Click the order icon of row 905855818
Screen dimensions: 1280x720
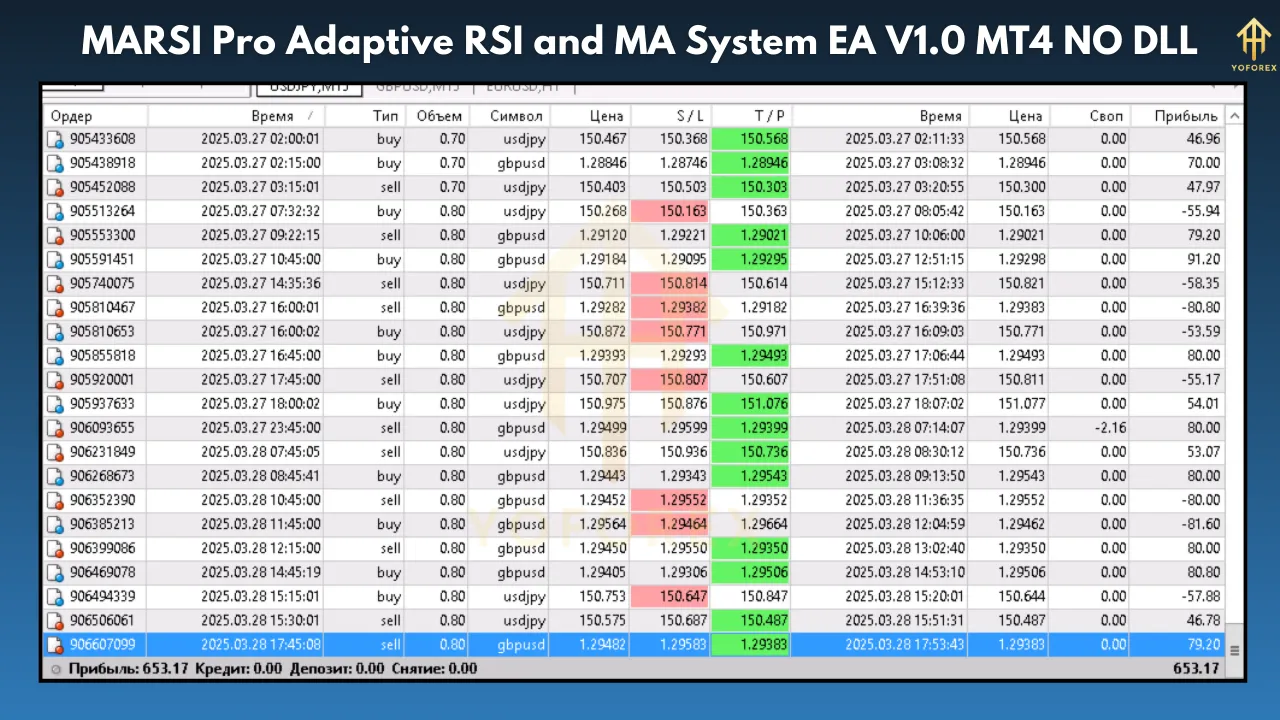tap(57, 356)
